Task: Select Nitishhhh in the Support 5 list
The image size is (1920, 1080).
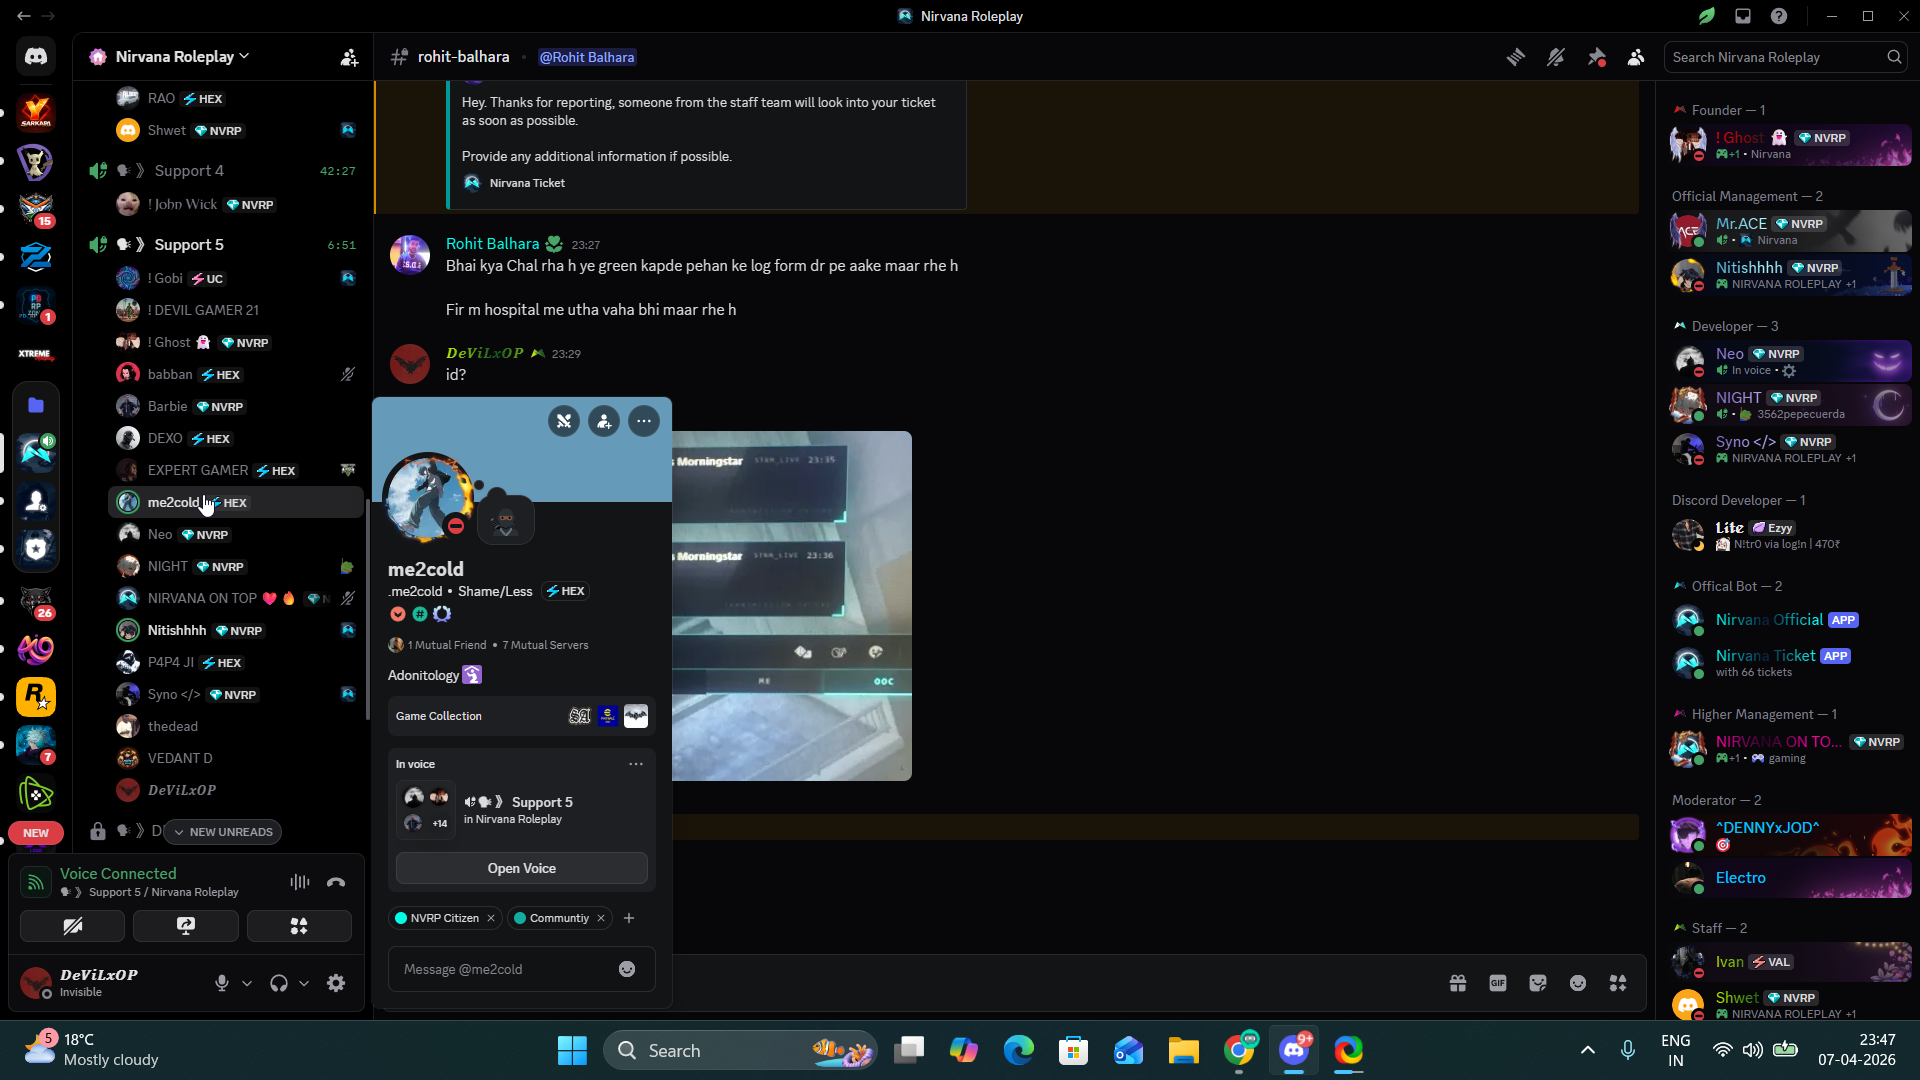Action: coord(236,631)
